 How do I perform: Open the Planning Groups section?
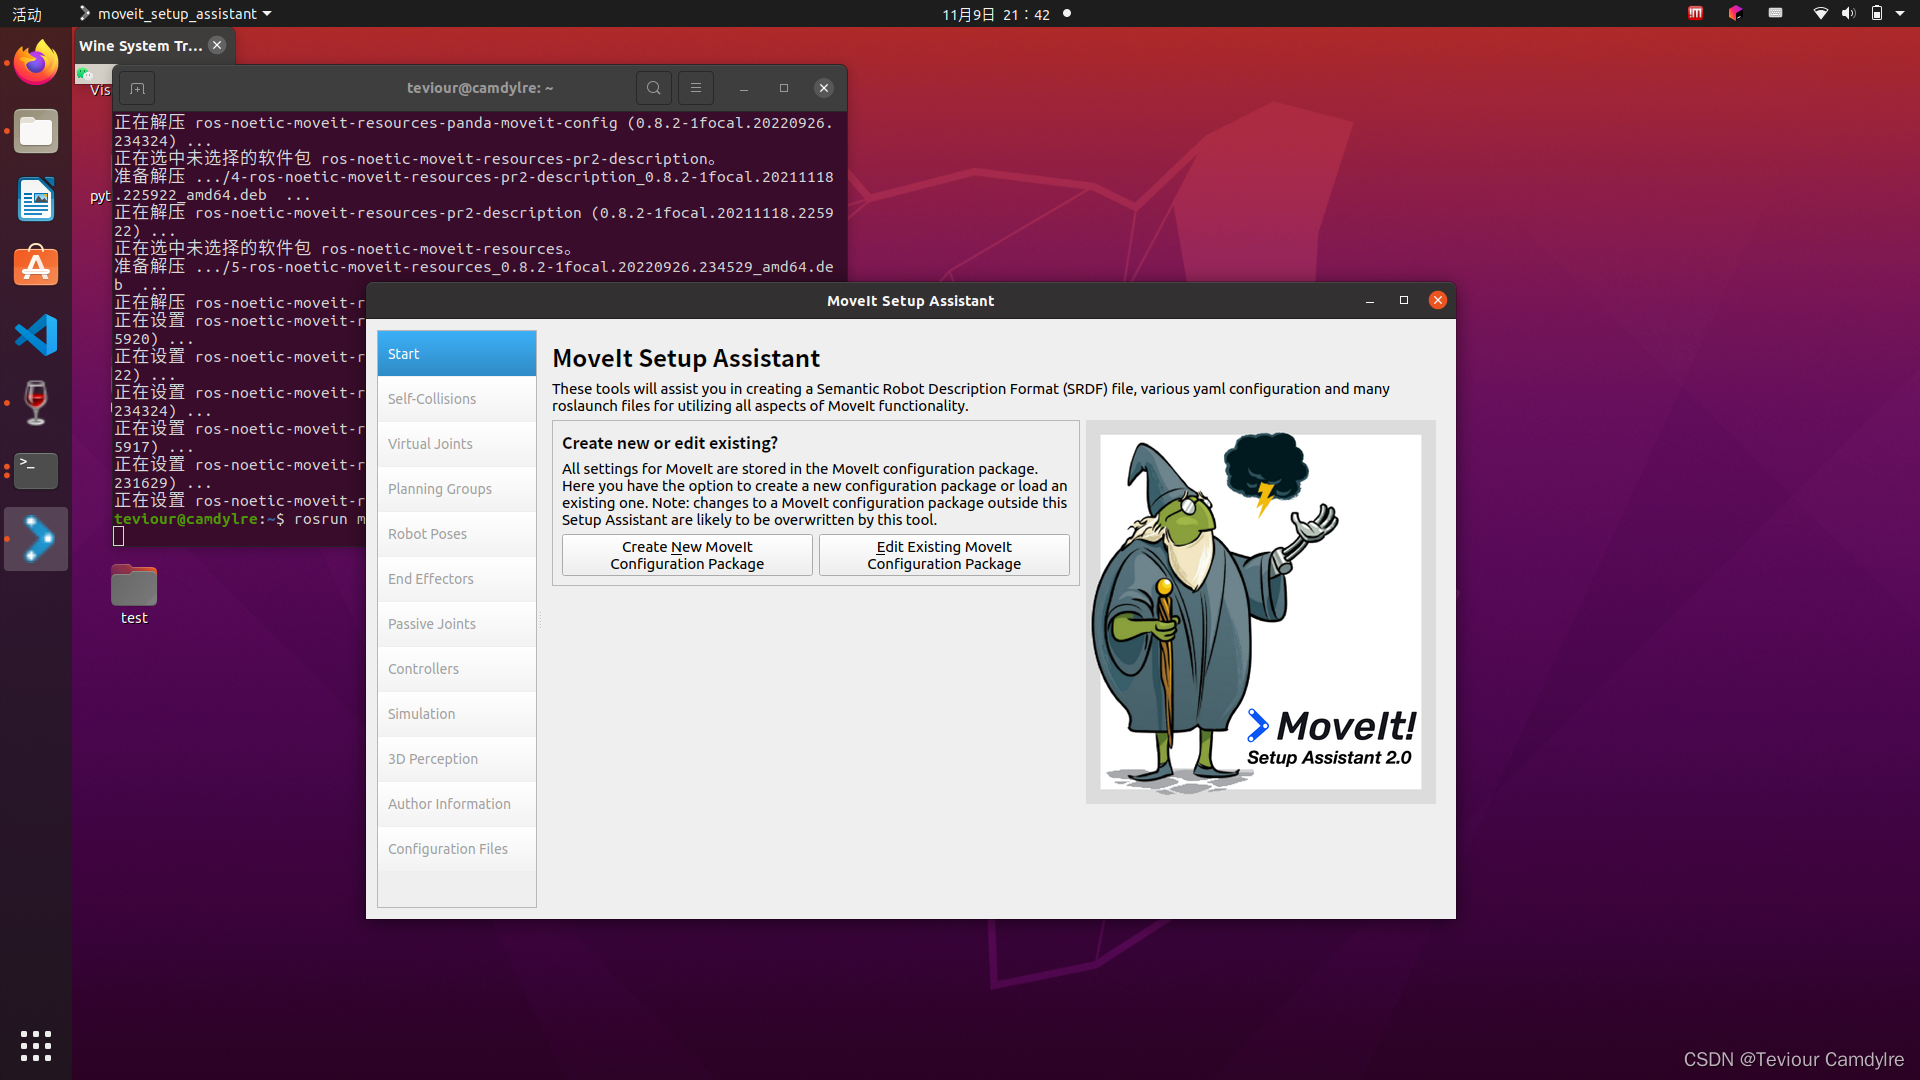[x=457, y=489]
